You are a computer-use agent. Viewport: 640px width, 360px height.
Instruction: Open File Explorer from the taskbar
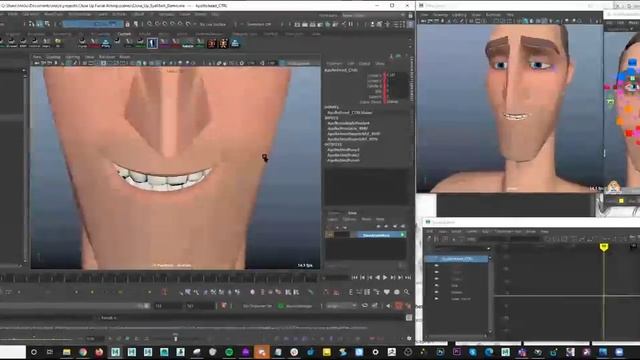coord(67,352)
